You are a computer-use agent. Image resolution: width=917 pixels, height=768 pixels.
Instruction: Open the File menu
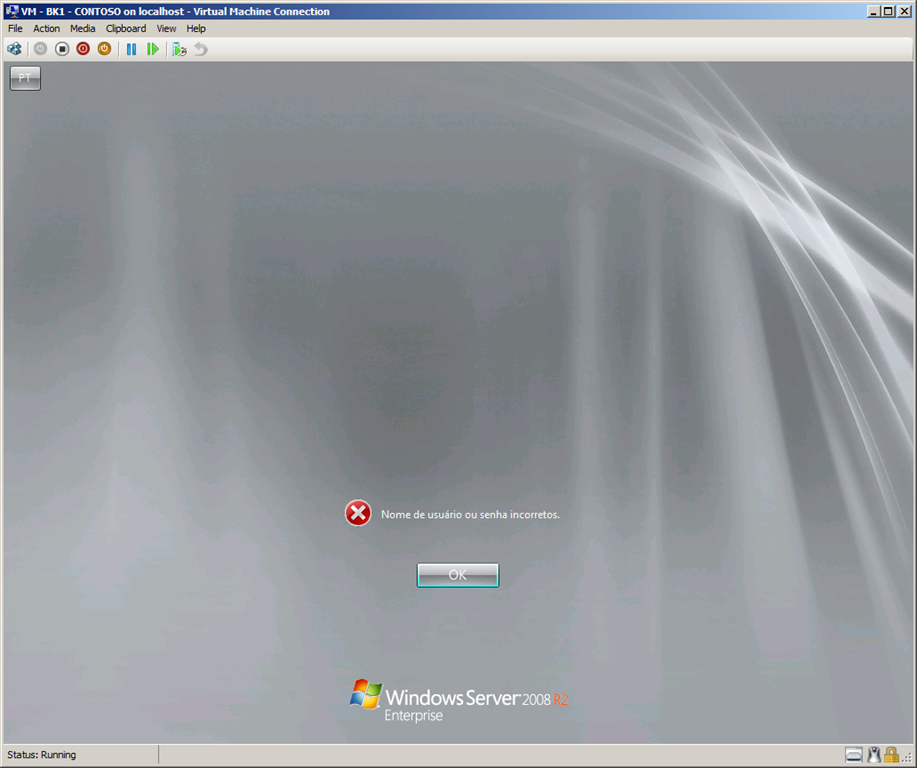tap(15, 29)
